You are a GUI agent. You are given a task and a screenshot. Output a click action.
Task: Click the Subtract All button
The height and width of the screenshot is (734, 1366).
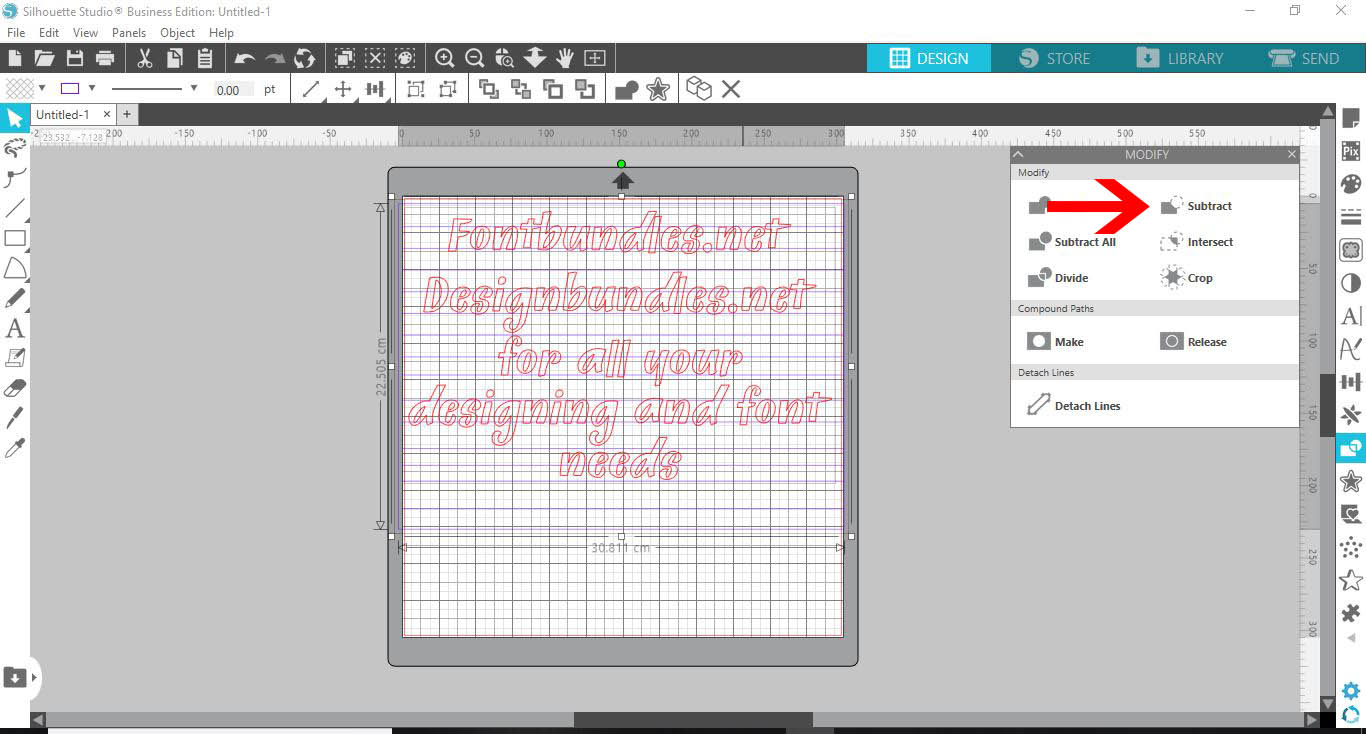coord(1071,242)
